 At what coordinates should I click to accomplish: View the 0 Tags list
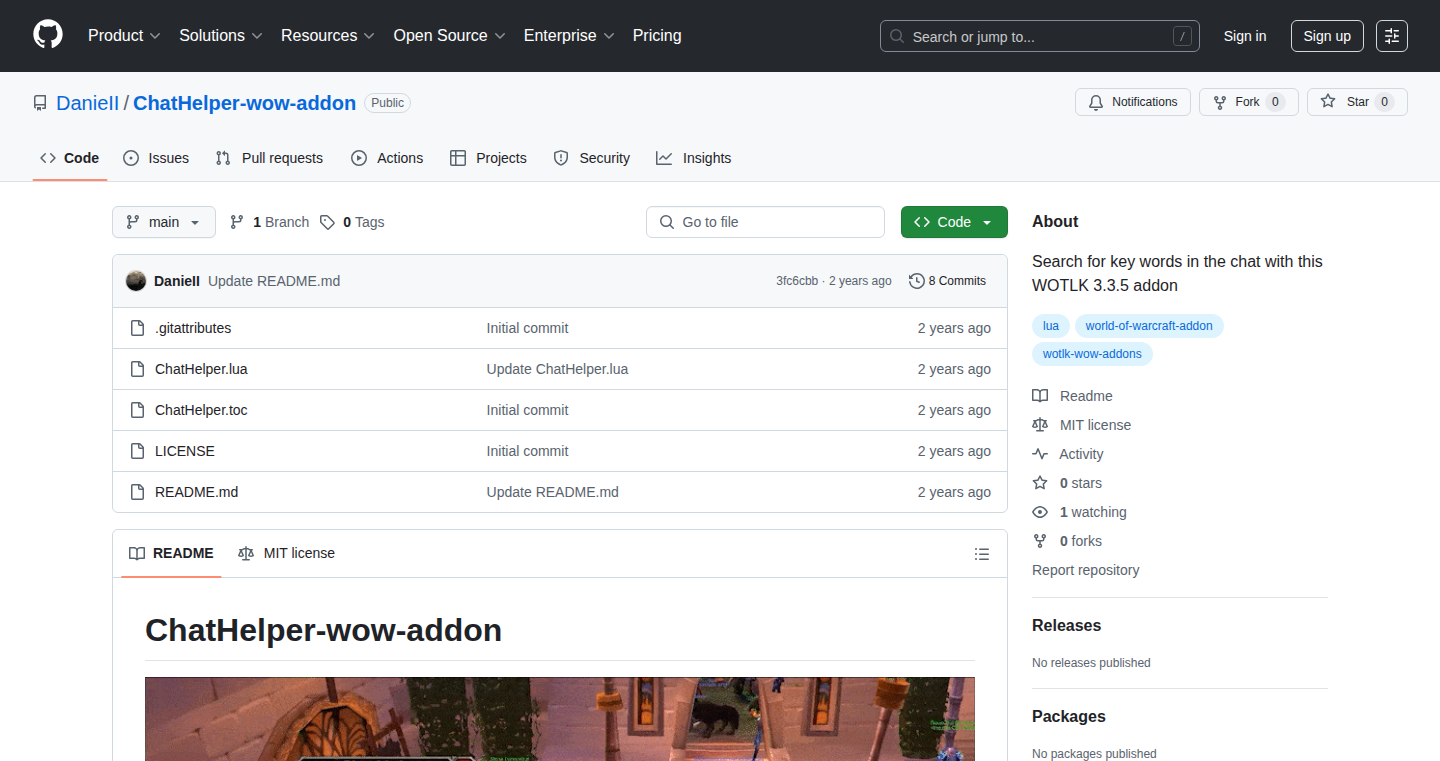tap(352, 222)
